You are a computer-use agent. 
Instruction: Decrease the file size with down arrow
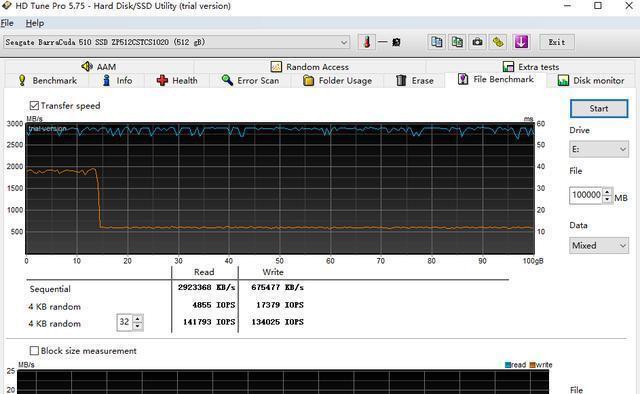[607, 199]
